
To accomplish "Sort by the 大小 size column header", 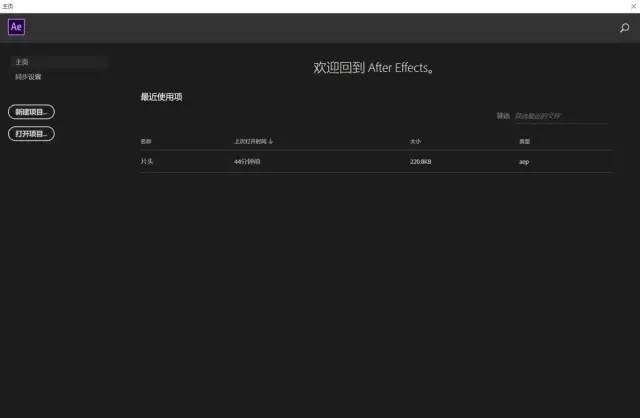I will pos(415,141).
